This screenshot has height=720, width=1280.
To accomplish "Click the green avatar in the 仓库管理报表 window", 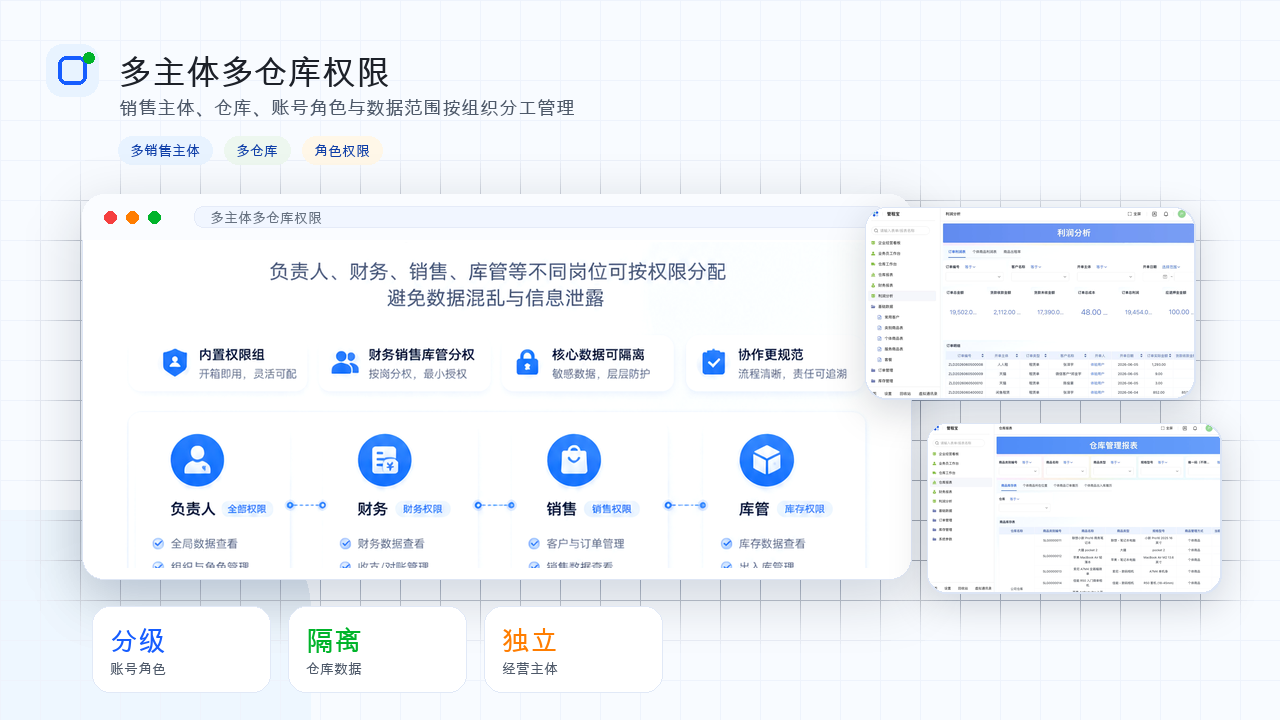I will 1209,428.
